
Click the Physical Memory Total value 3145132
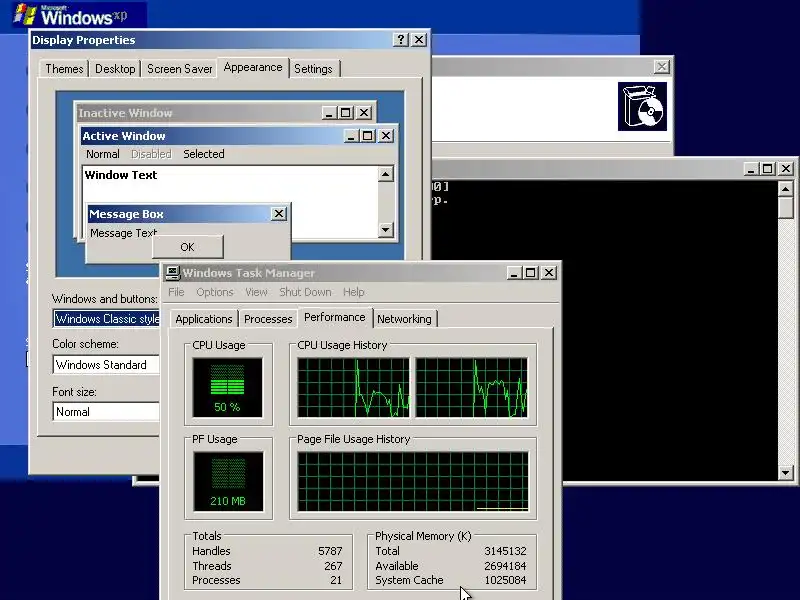(x=505, y=551)
